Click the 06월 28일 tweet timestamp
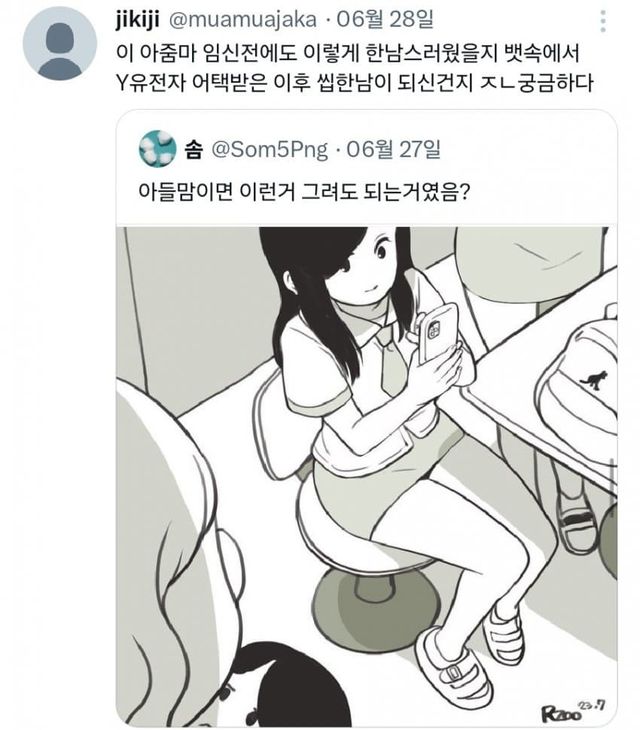The height and width of the screenshot is (730, 640). [385, 20]
